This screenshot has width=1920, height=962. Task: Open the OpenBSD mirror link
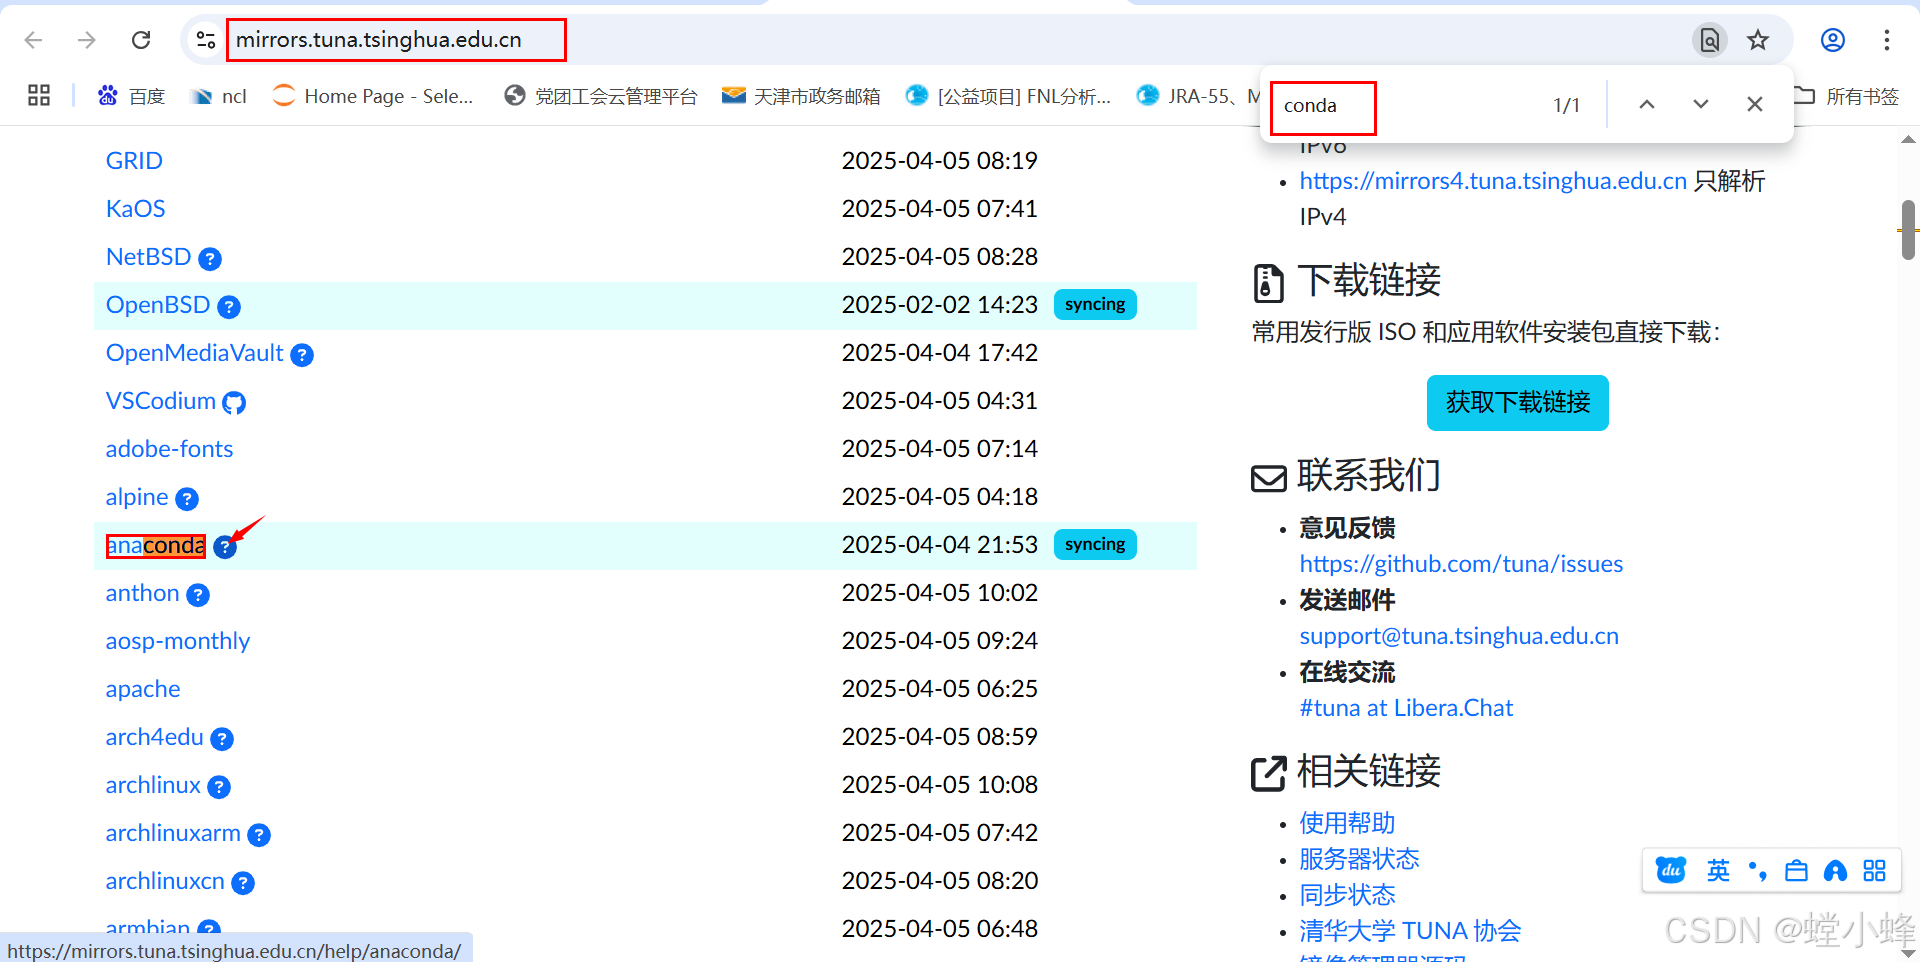[x=158, y=305]
